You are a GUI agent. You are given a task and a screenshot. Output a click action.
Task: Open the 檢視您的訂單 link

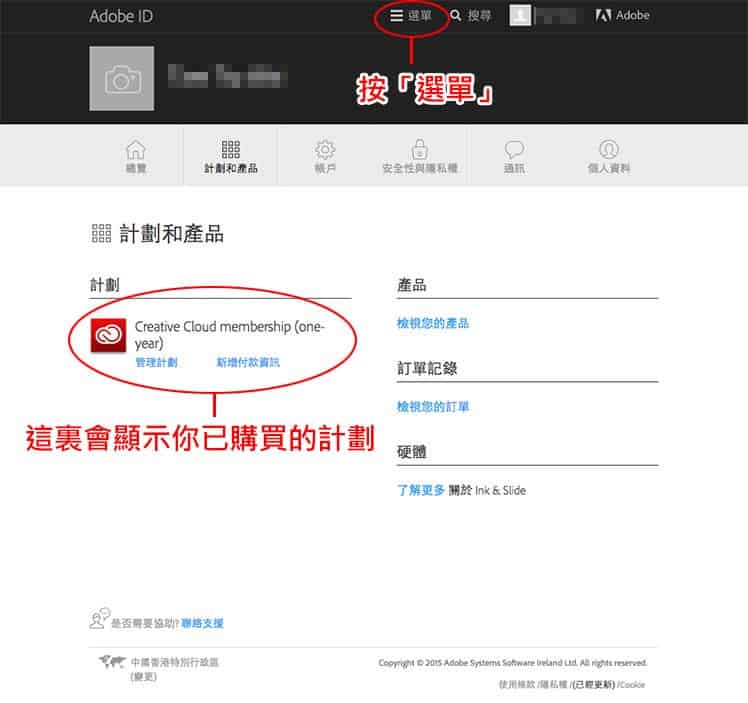[433, 407]
